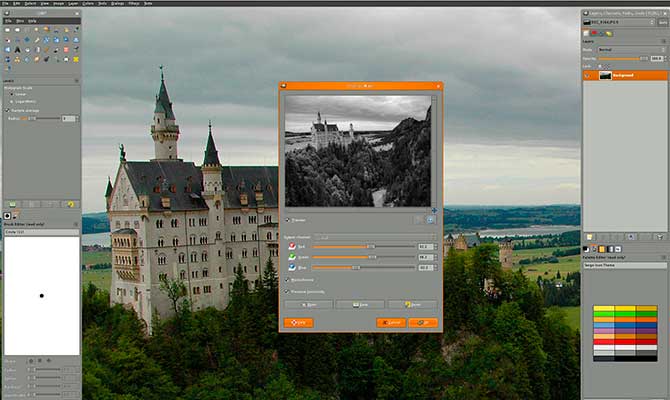Screen dimensions: 670x400
Task: Click the blue channel icon in mixer
Action: (x=292, y=267)
